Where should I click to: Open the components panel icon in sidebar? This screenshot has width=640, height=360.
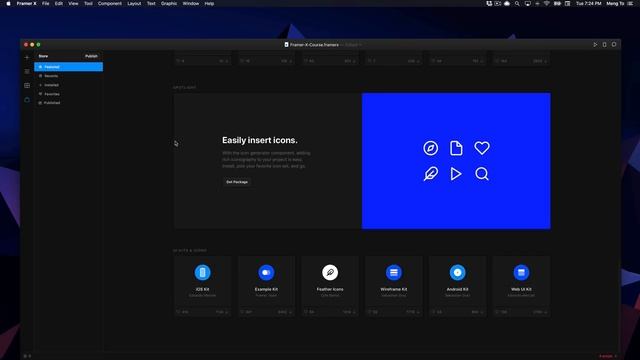pyautogui.click(x=27, y=85)
